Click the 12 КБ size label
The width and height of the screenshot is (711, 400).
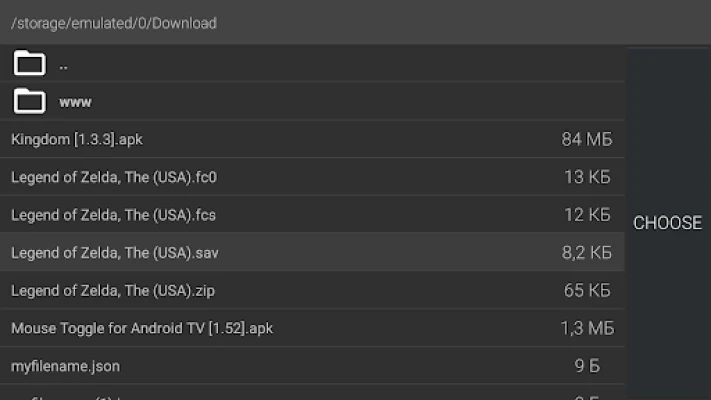pos(587,215)
